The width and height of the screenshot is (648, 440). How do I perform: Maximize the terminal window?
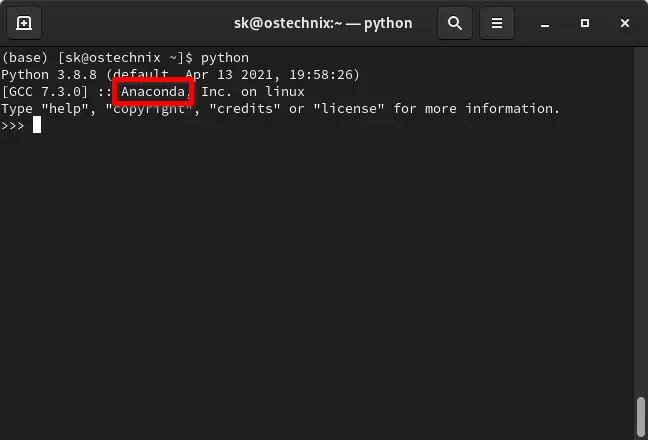585,23
